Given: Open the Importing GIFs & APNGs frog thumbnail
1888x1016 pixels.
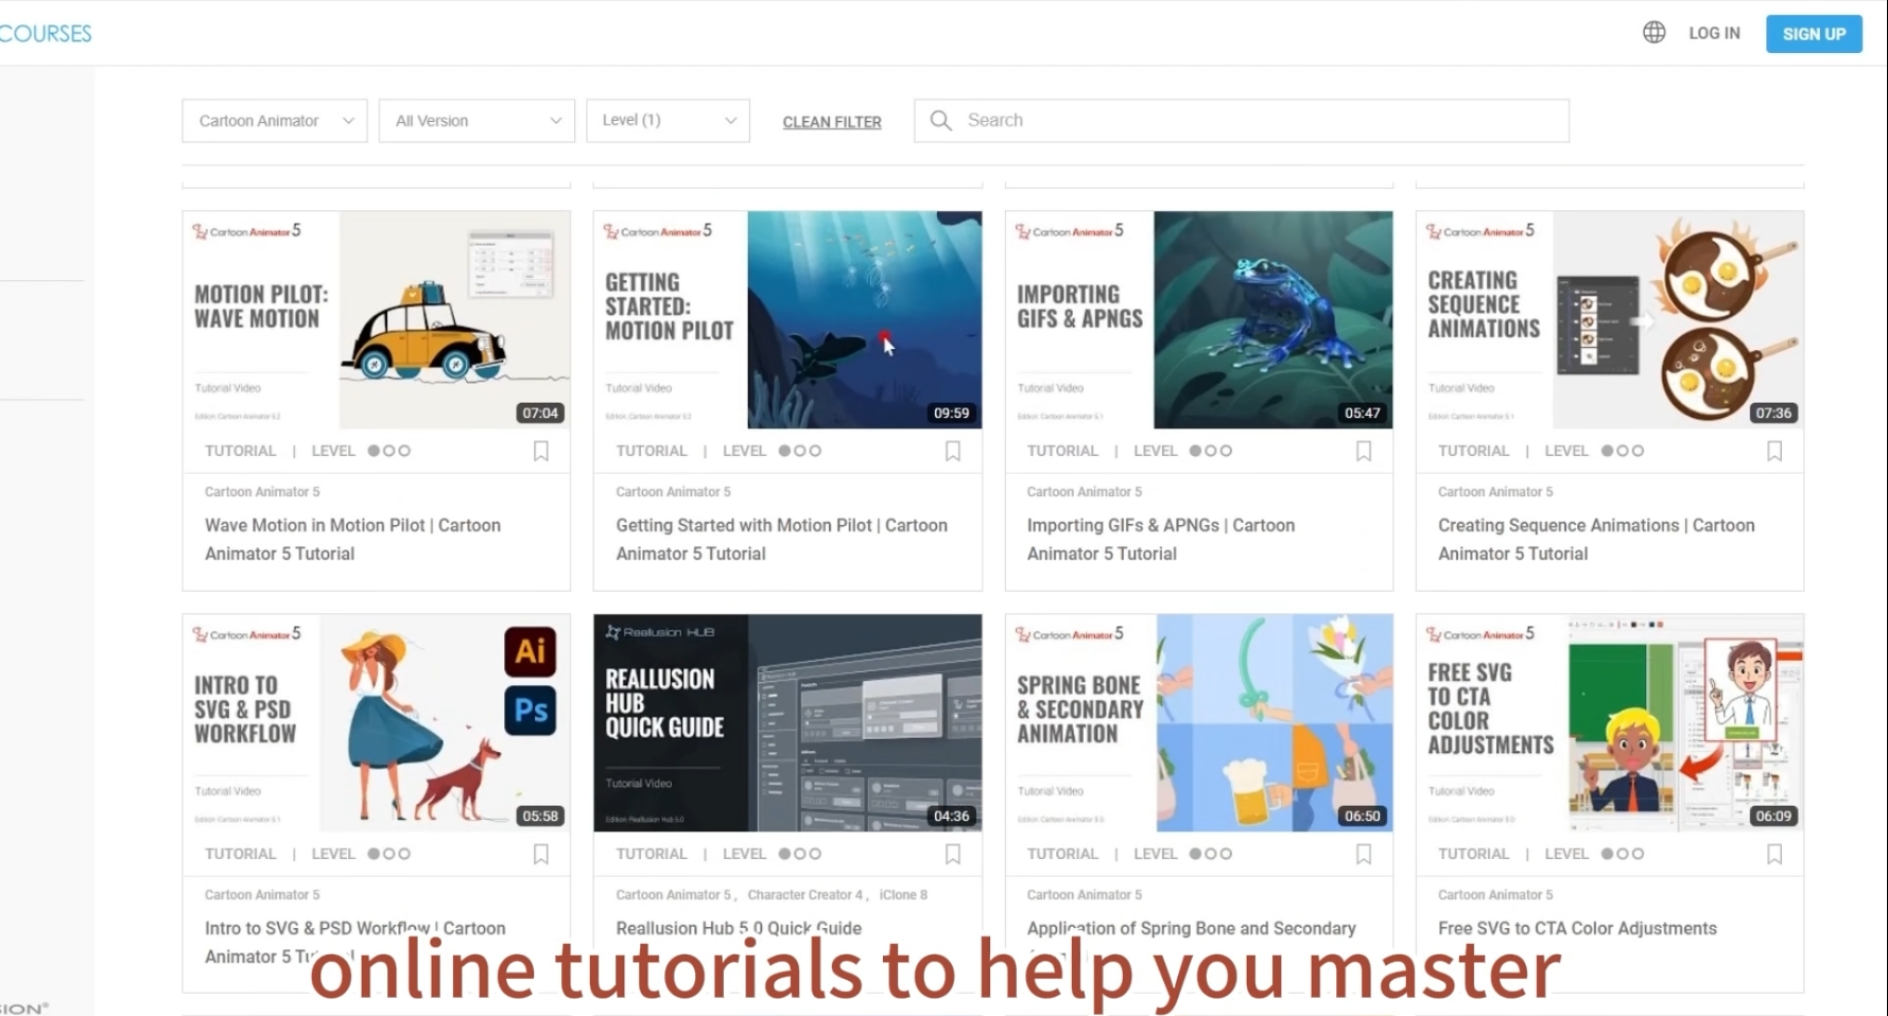Looking at the screenshot, I should [x=1272, y=320].
